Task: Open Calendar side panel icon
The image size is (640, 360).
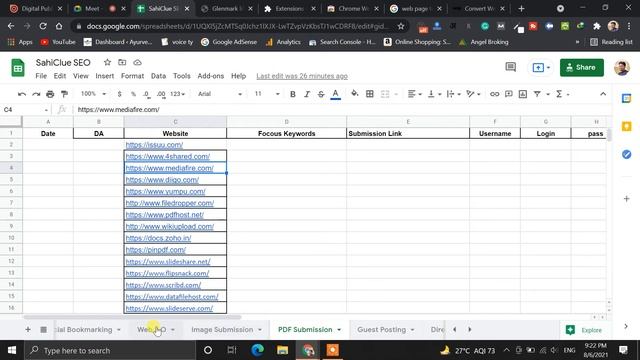Action: [x=627, y=98]
